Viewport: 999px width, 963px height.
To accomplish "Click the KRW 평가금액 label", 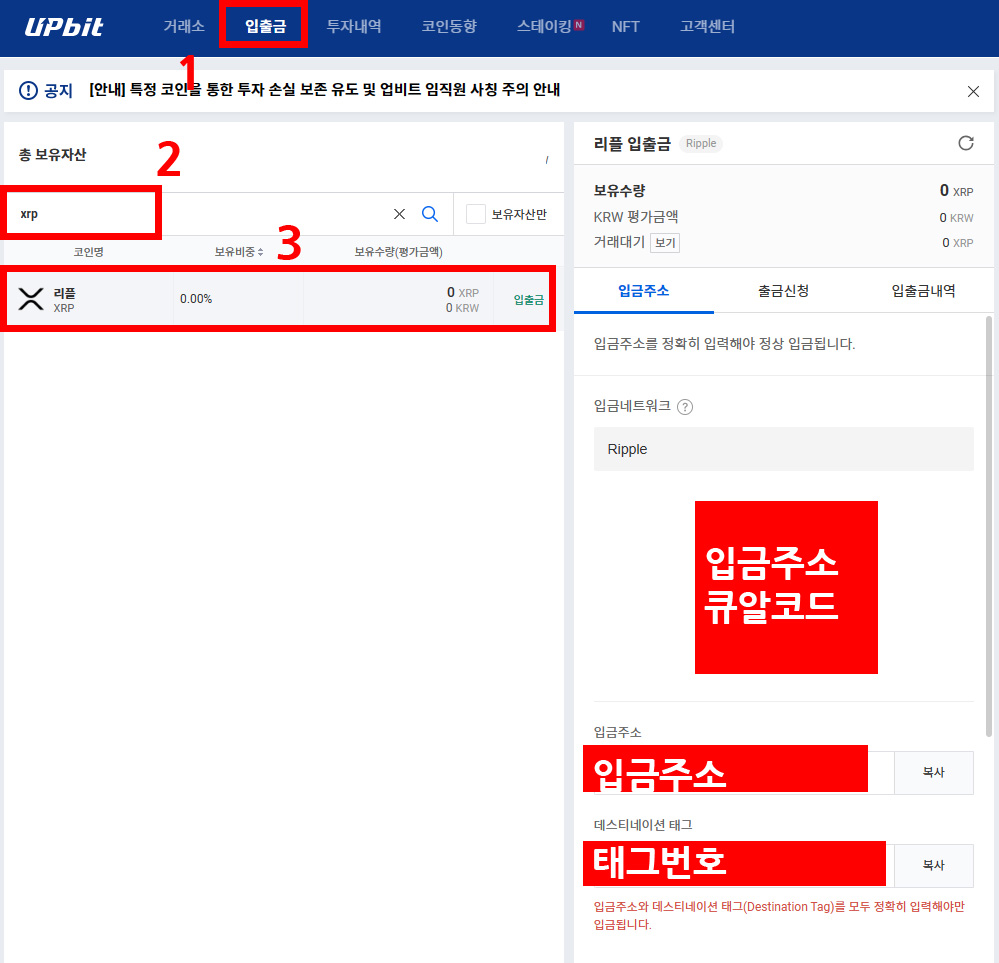I will point(636,217).
